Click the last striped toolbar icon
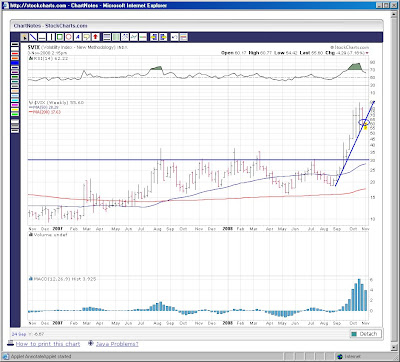This screenshot has height=362, width=400. (x=184, y=37)
